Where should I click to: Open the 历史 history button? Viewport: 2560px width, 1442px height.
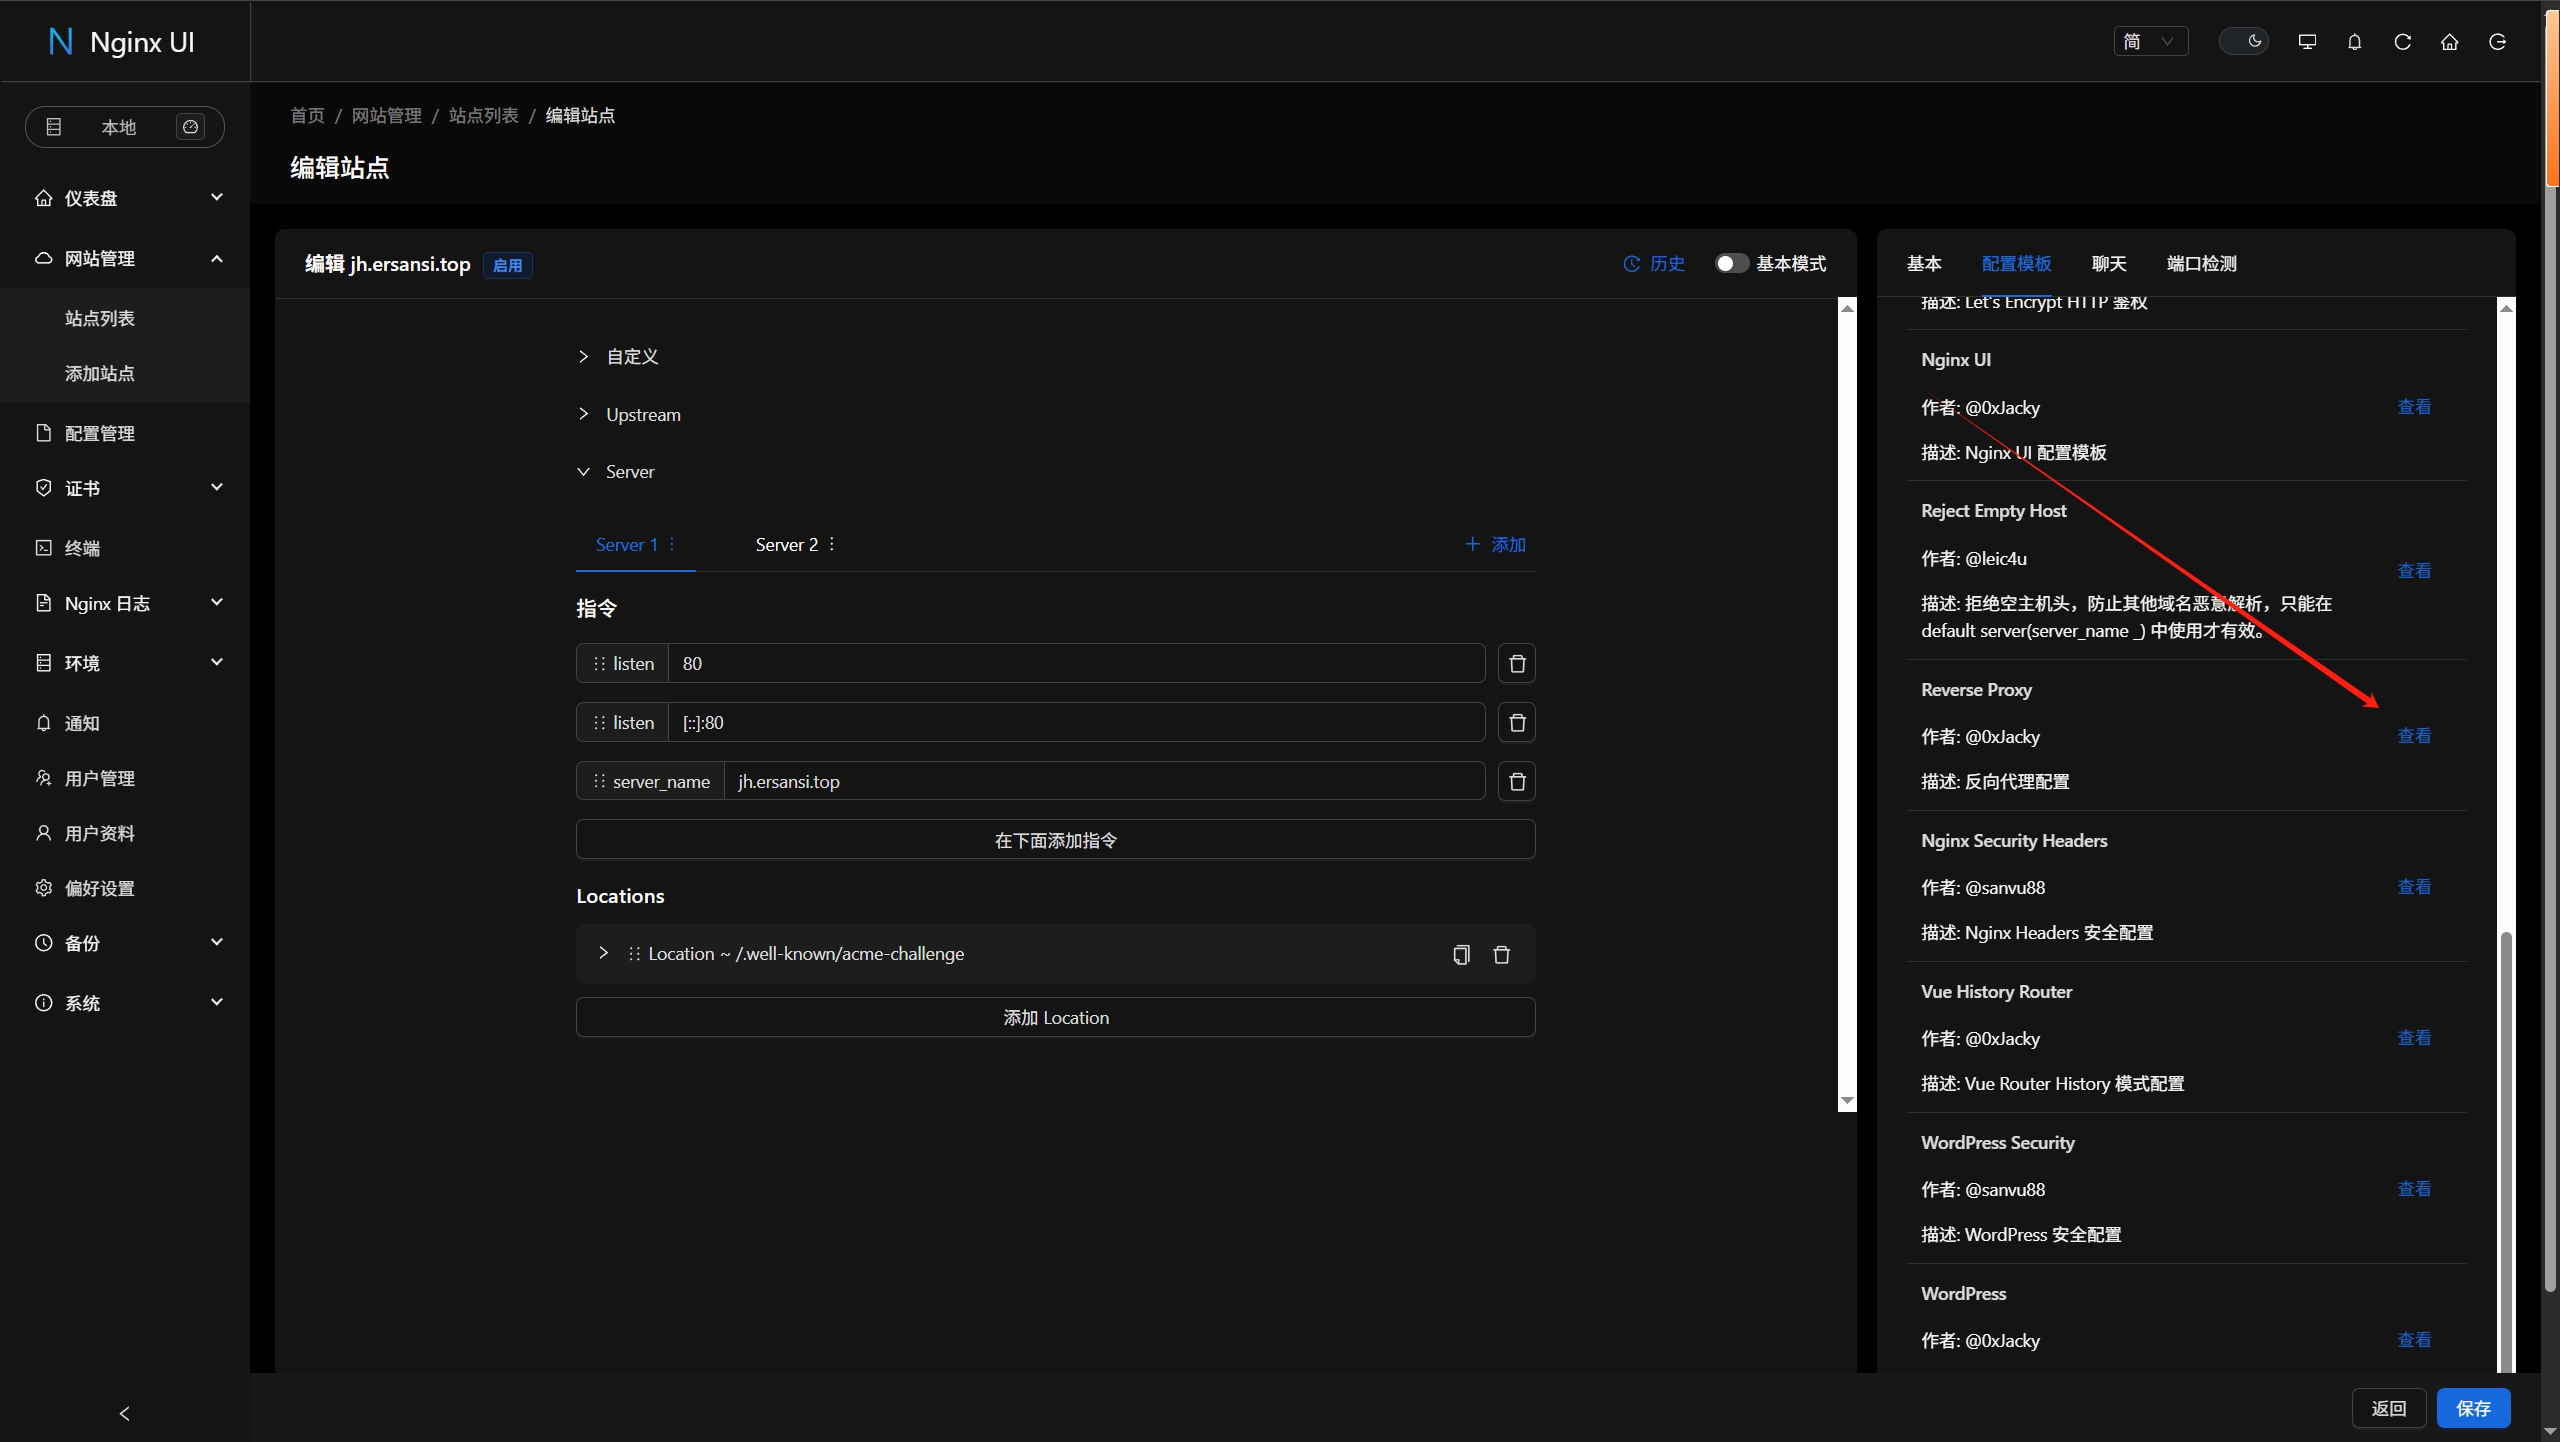pyautogui.click(x=1654, y=264)
